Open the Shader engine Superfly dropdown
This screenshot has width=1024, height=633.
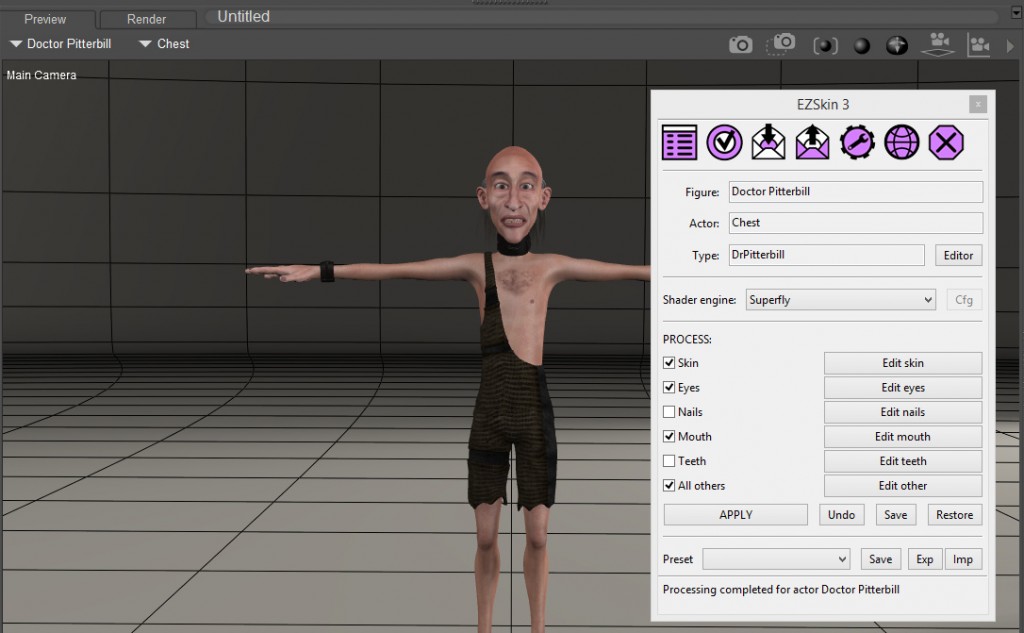pos(840,300)
